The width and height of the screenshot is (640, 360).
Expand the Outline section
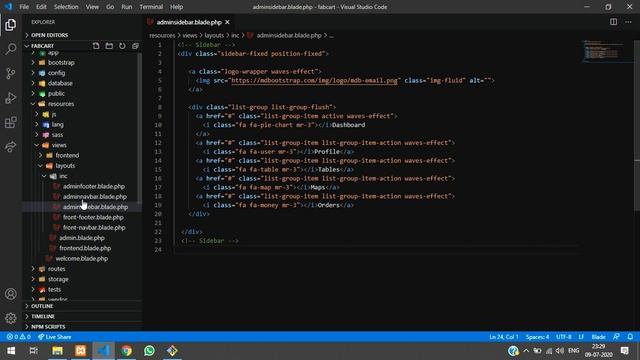82,306
